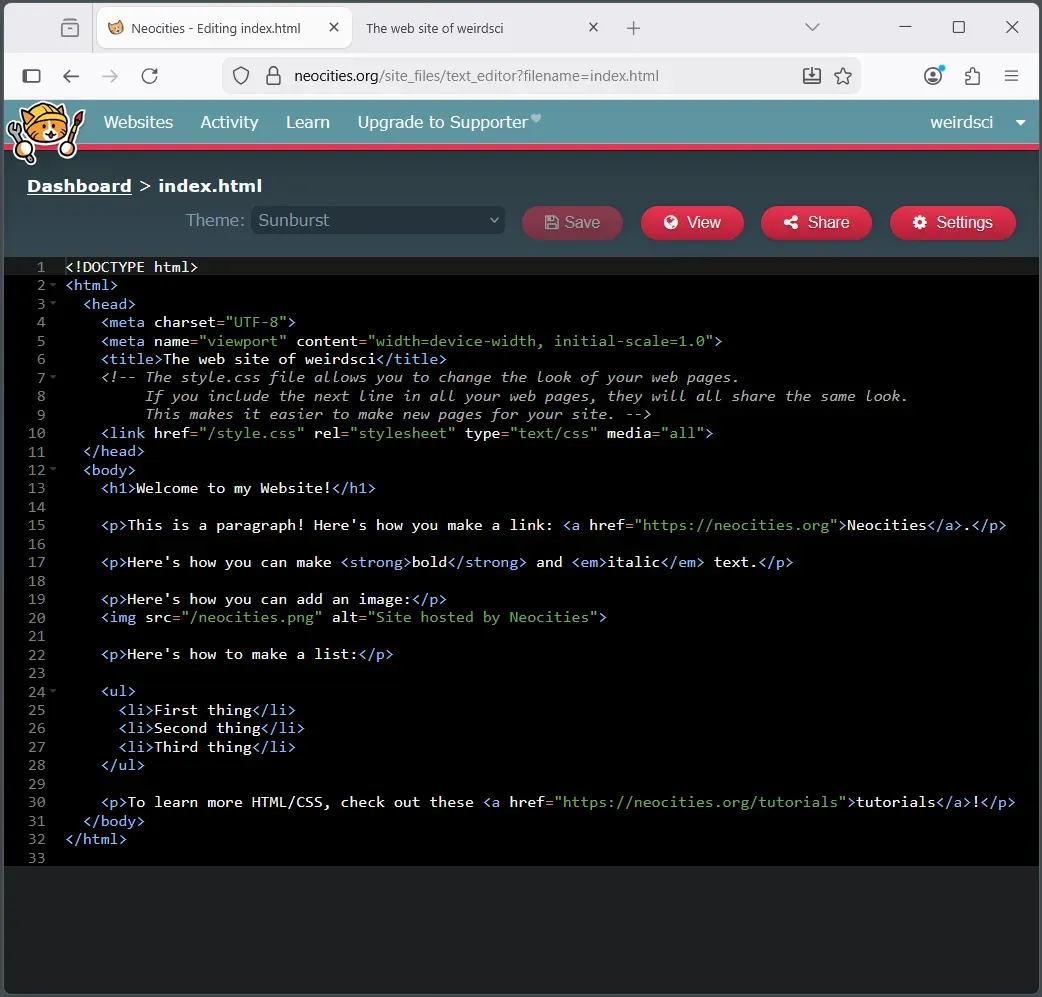Open the extensions puzzle icon
This screenshot has height=997, width=1042.
(x=972, y=76)
